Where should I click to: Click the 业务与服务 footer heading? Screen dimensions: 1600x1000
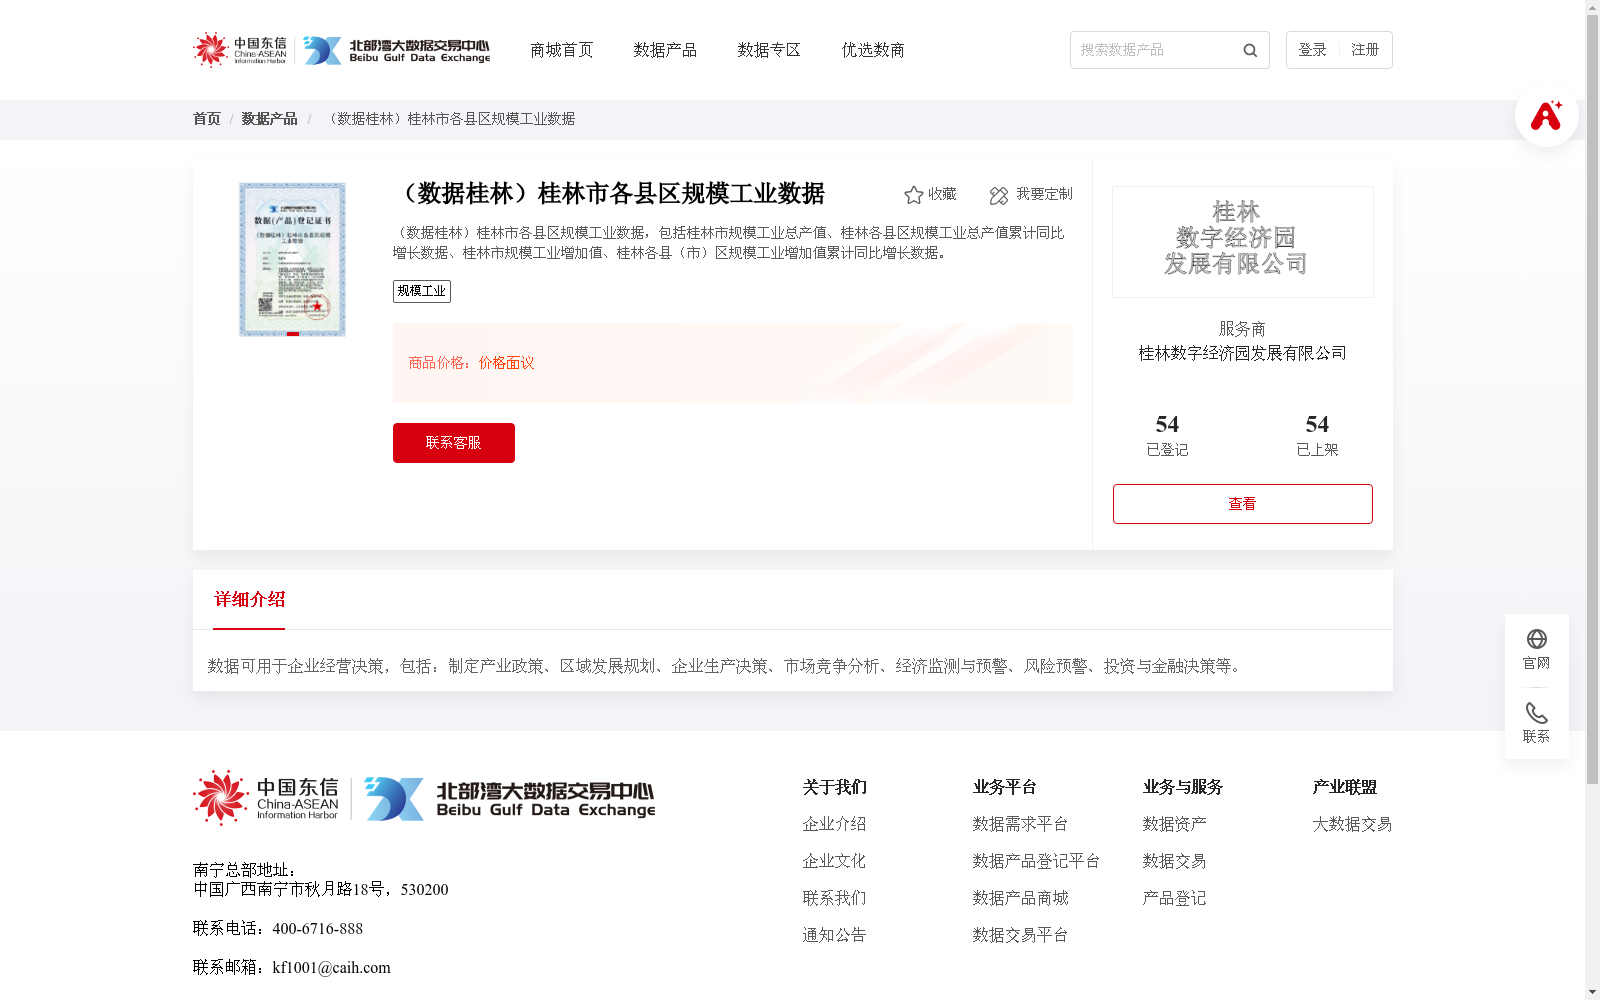point(1182,787)
